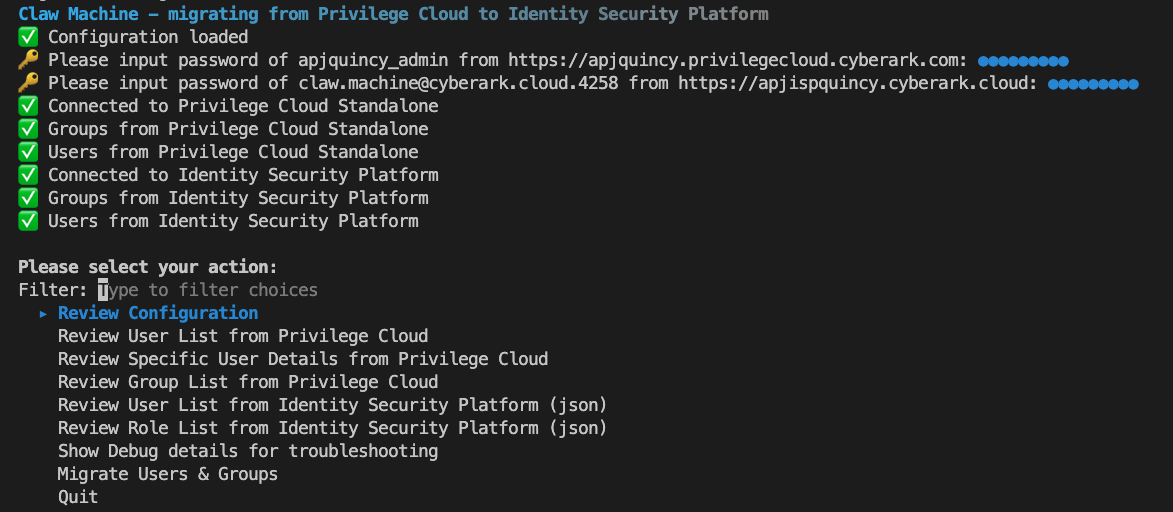Click the username claw.machine@cyberark.cloud.4258
The height and width of the screenshot is (512, 1173).
pyautogui.click(x=459, y=83)
